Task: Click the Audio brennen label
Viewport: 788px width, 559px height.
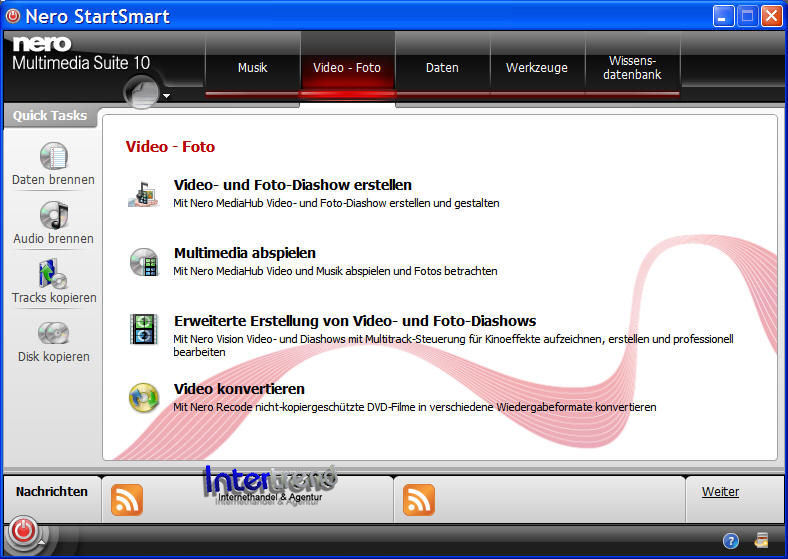Action: pos(53,238)
